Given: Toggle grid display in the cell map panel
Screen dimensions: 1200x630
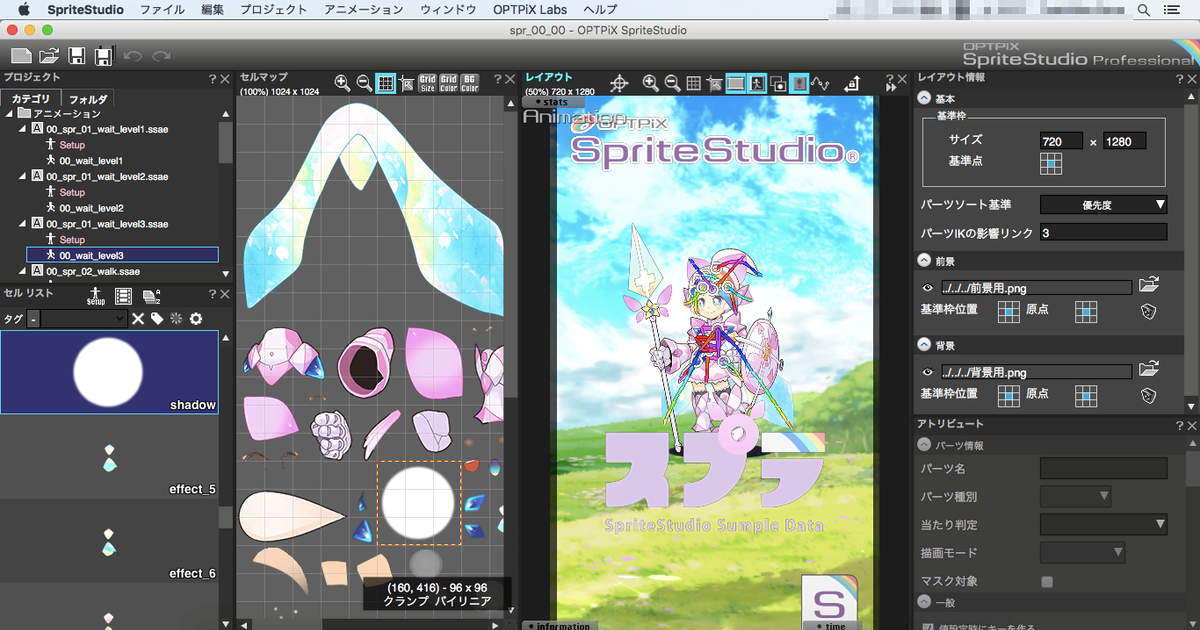Looking at the screenshot, I should 386,84.
